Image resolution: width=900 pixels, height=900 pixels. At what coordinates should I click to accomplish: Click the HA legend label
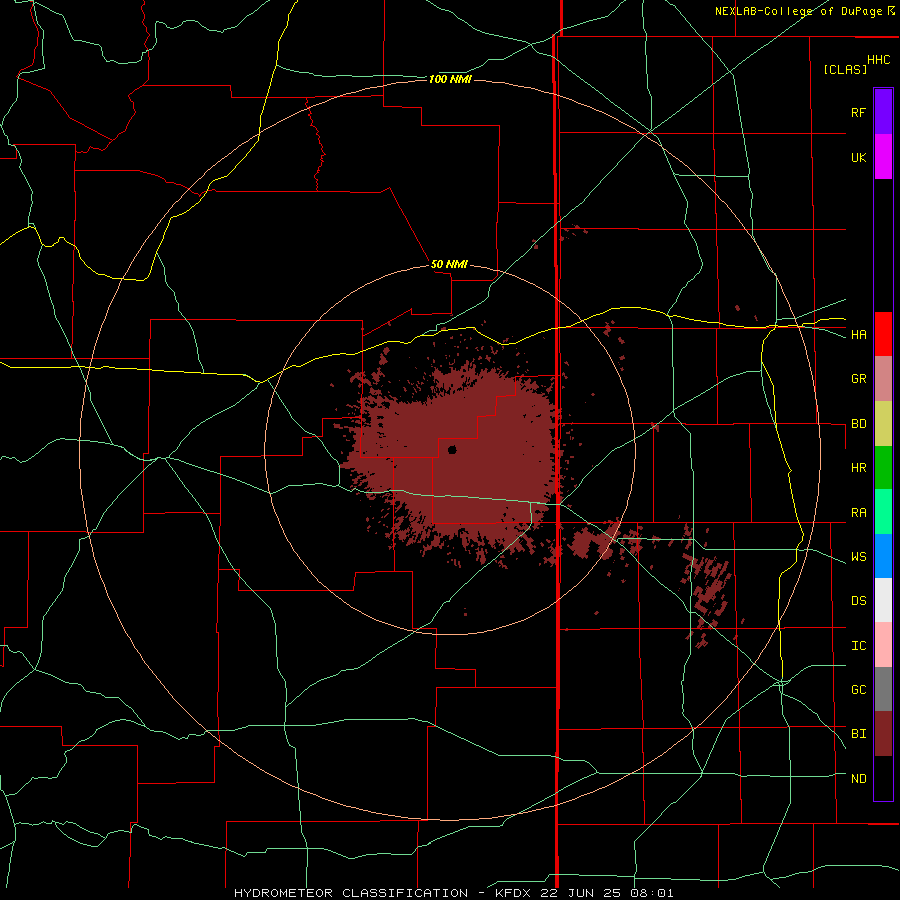[x=858, y=335]
